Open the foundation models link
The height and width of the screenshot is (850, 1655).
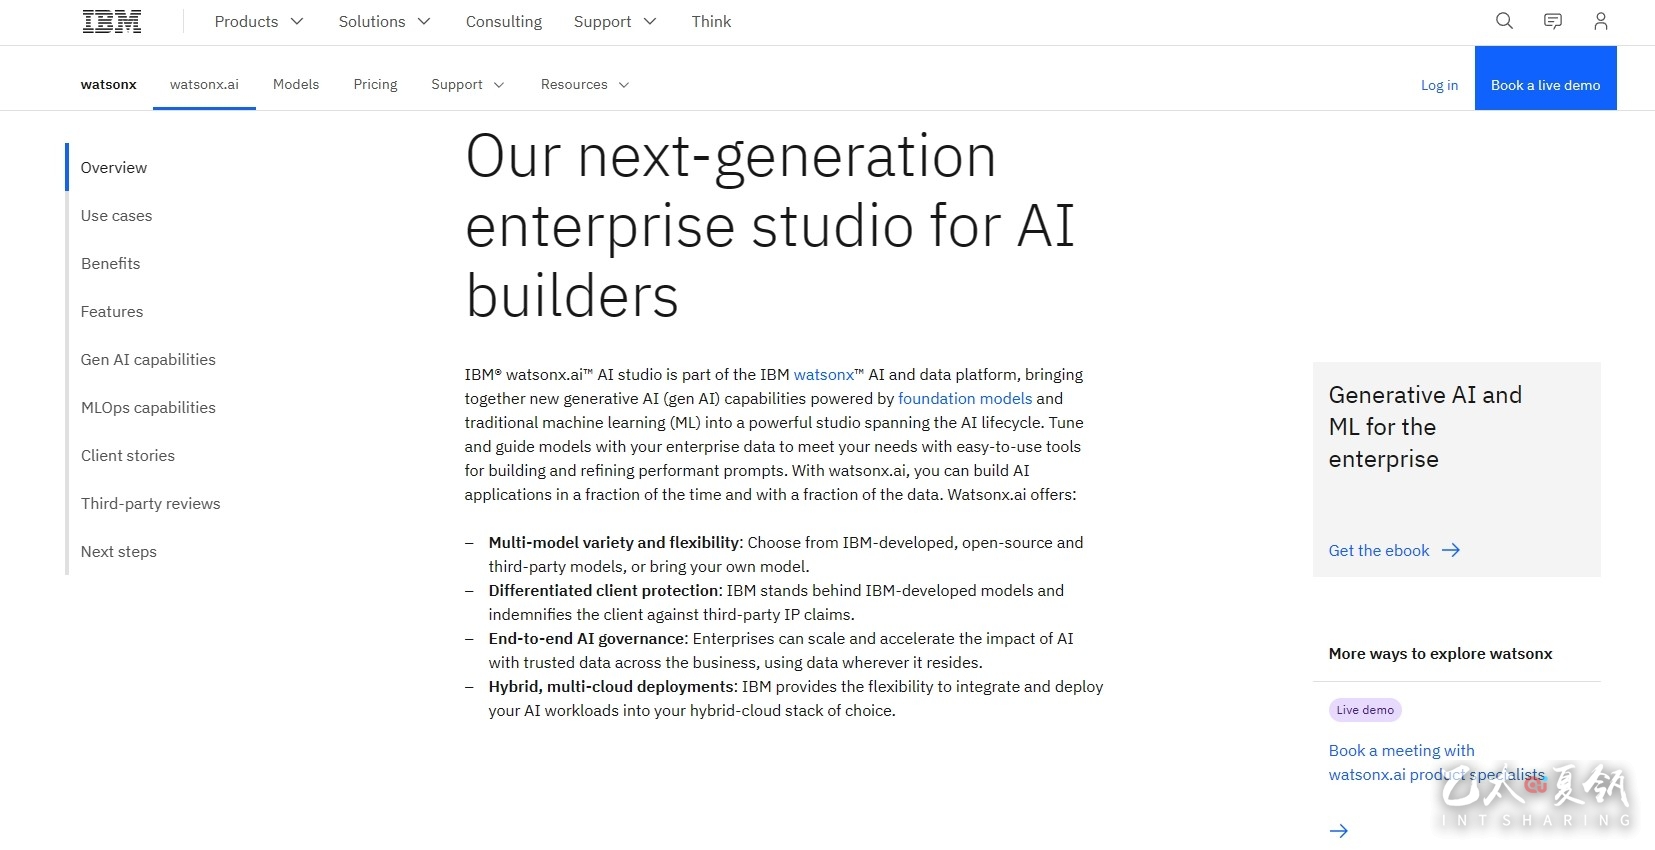click(965, 398)
